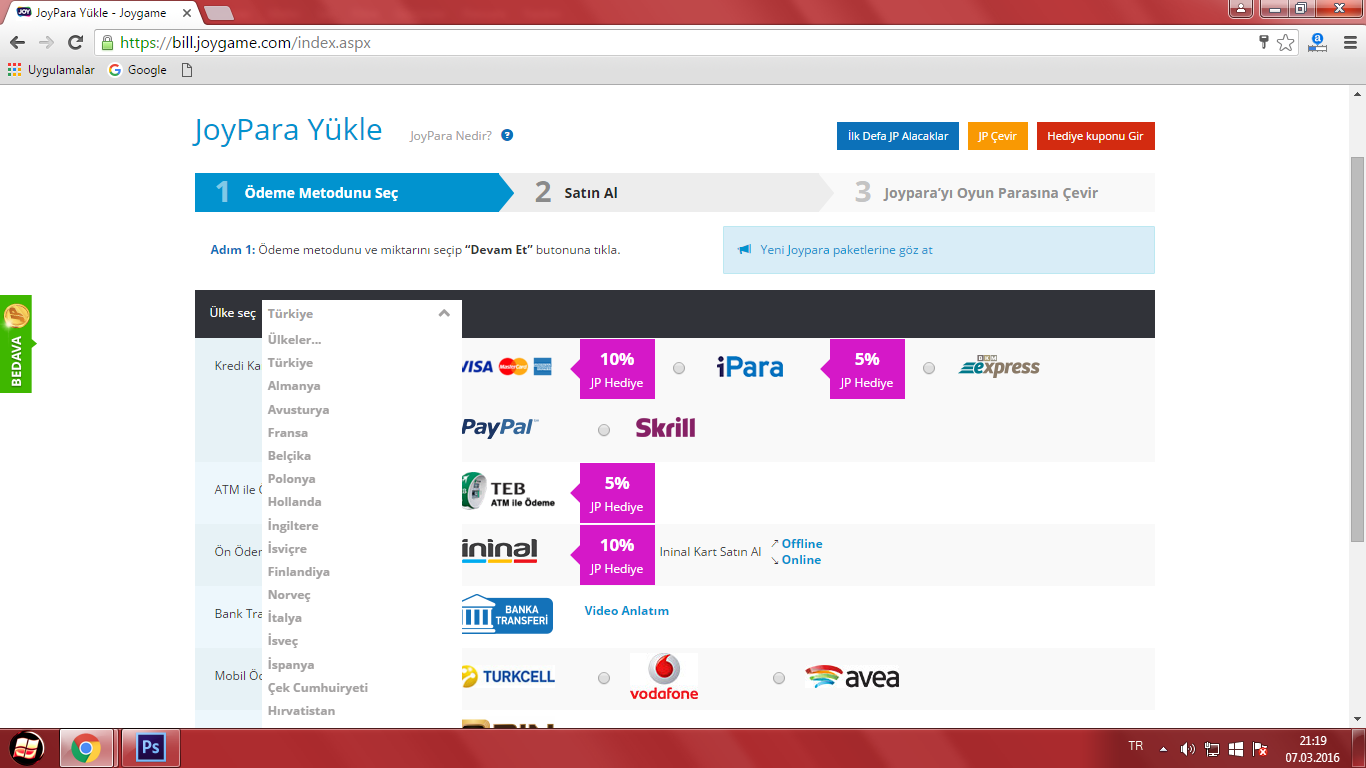Open the JoyPara Nedir? link
Image resolution: width=1366 pixels, height=768 pixels.
click(451, 136)
